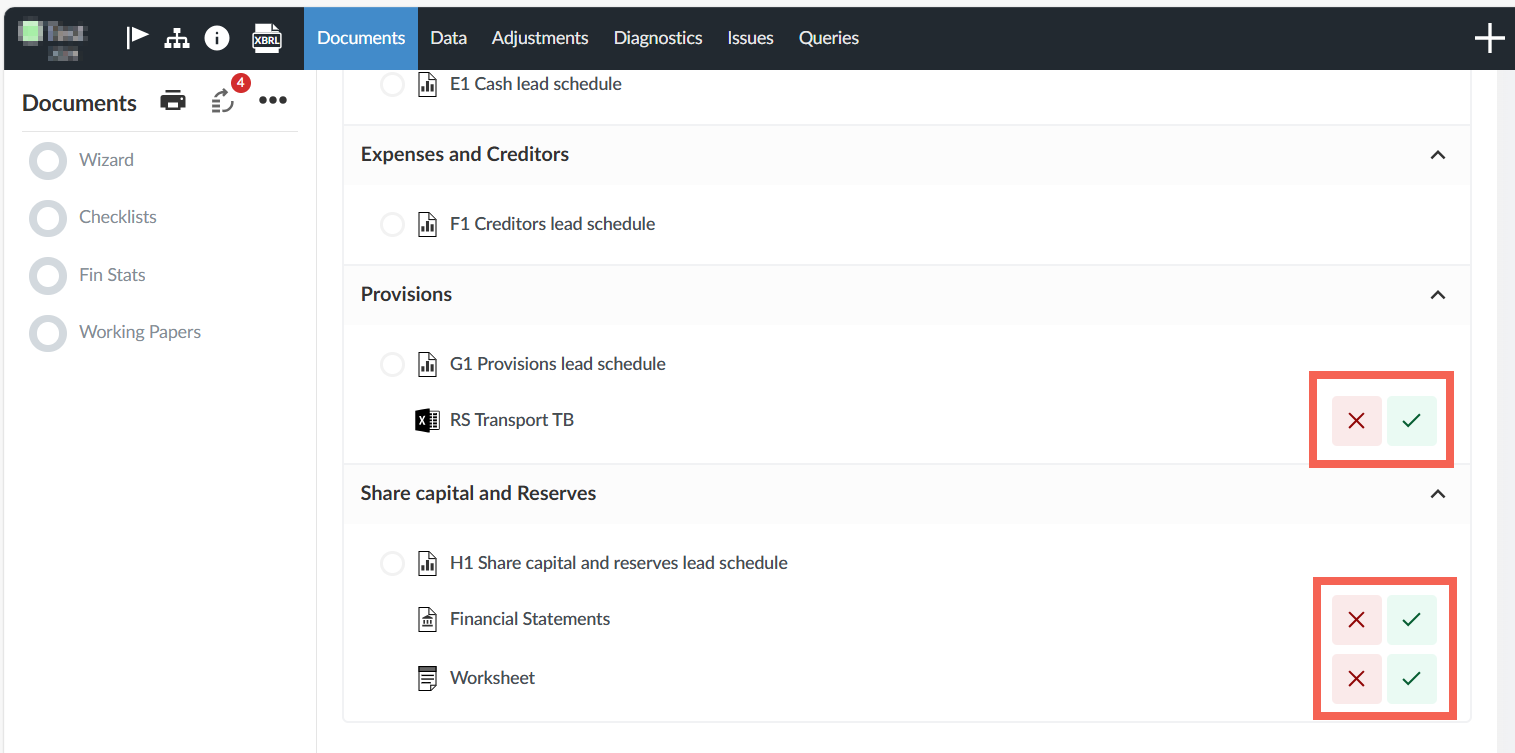Accept the Worksheet document
This screenshot has height=753, width=1515.
[1411, 679]
